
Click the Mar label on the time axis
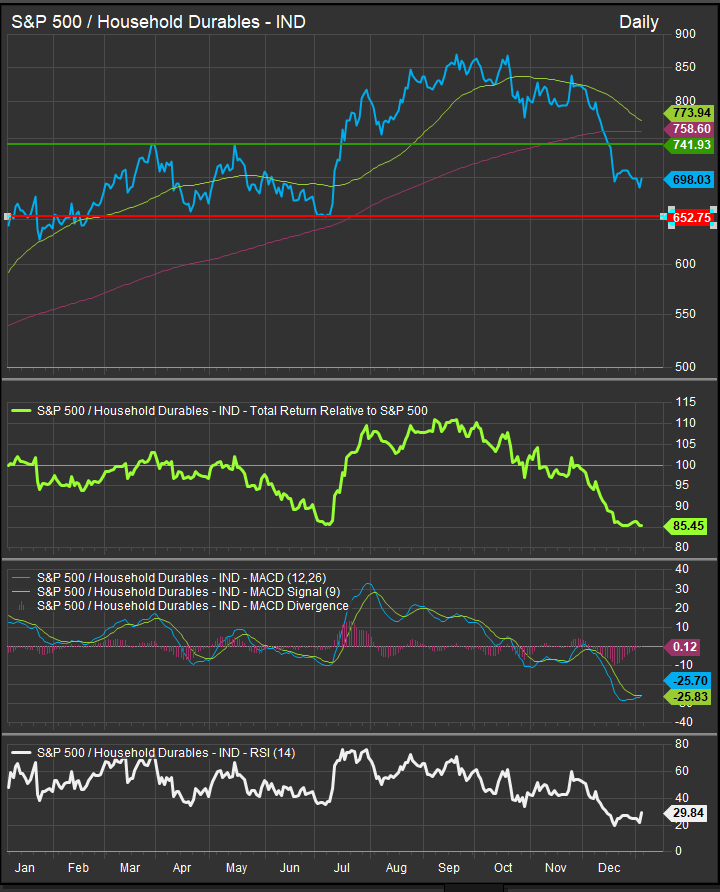[x=130, y=868]
